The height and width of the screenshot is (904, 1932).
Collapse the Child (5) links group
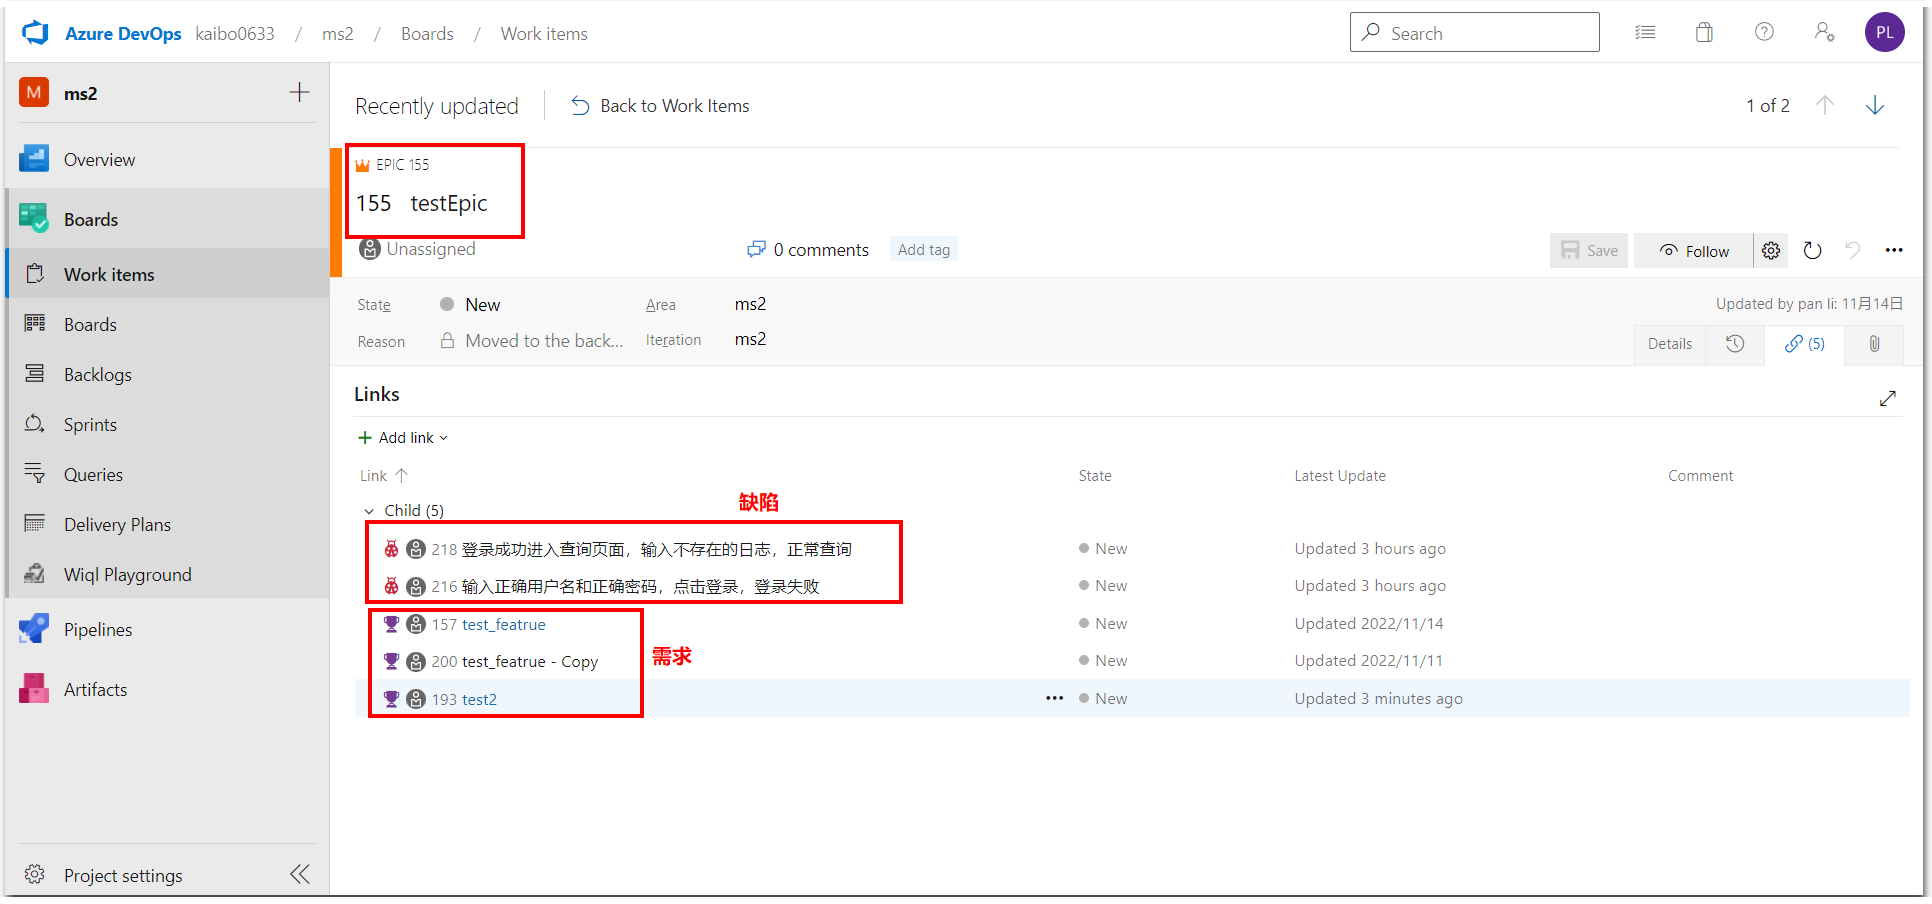[369, 510]
